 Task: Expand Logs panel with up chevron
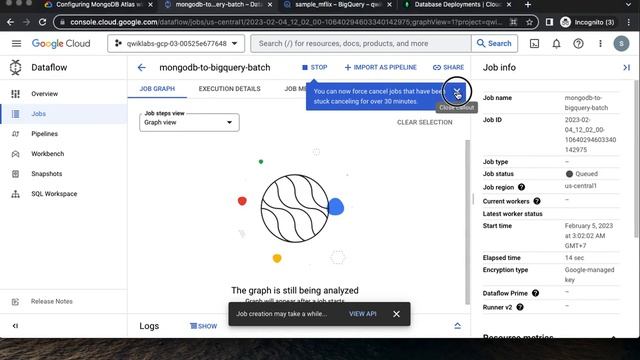pos(458,326)
